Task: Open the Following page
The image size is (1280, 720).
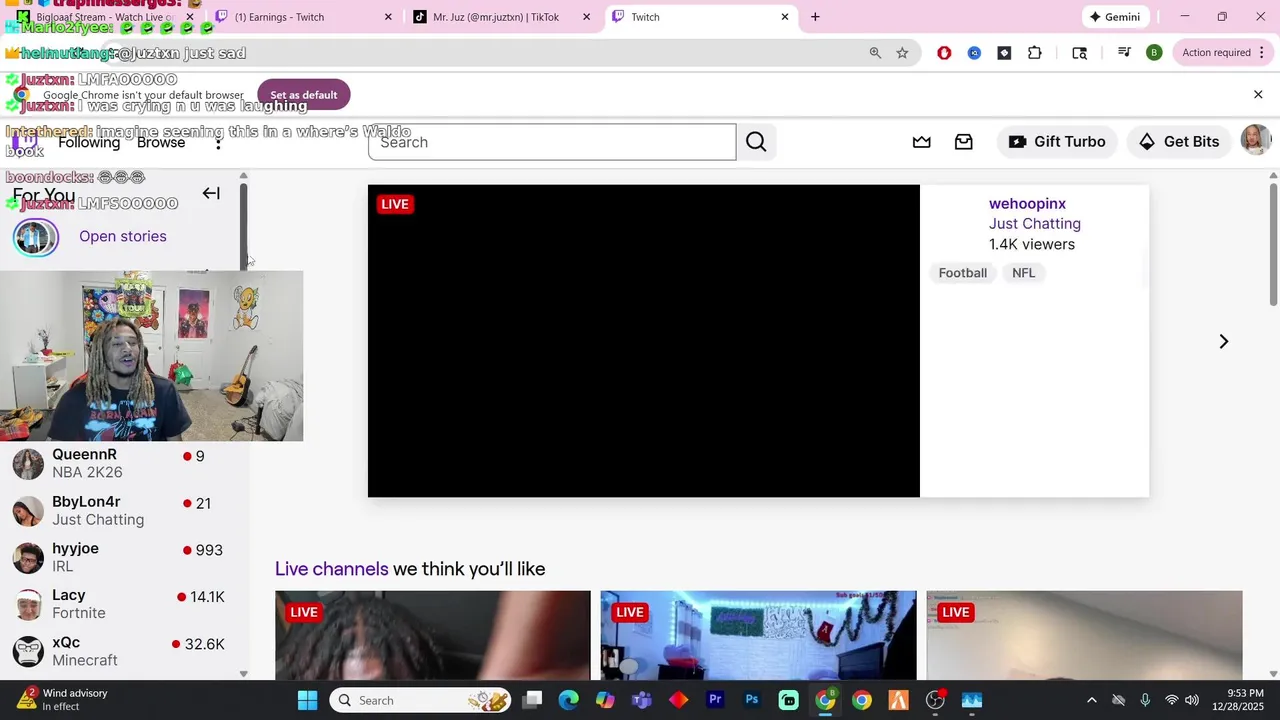Action: (89, 143)
